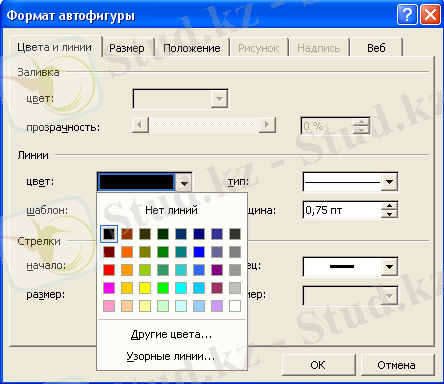This screenshot has width=444, height=384.
Task: Open the arrow end style dropdown
Action: coord(389,267)
